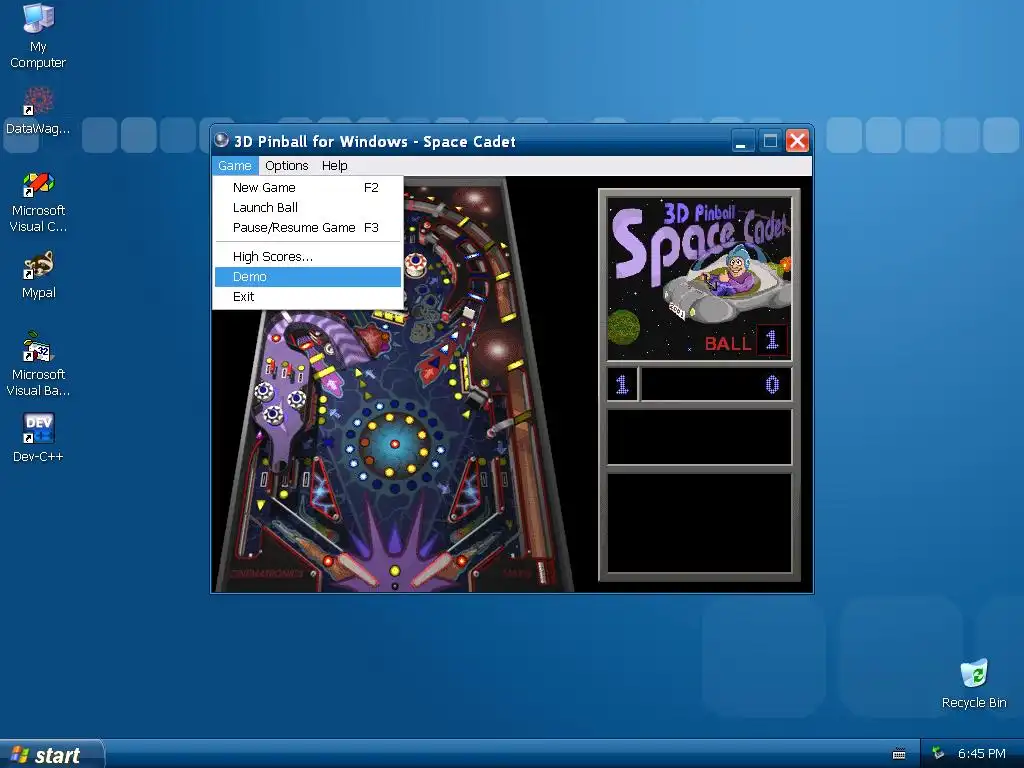1024x768 pixels.
Task: Click the blue circular center target
Action: 393,444
